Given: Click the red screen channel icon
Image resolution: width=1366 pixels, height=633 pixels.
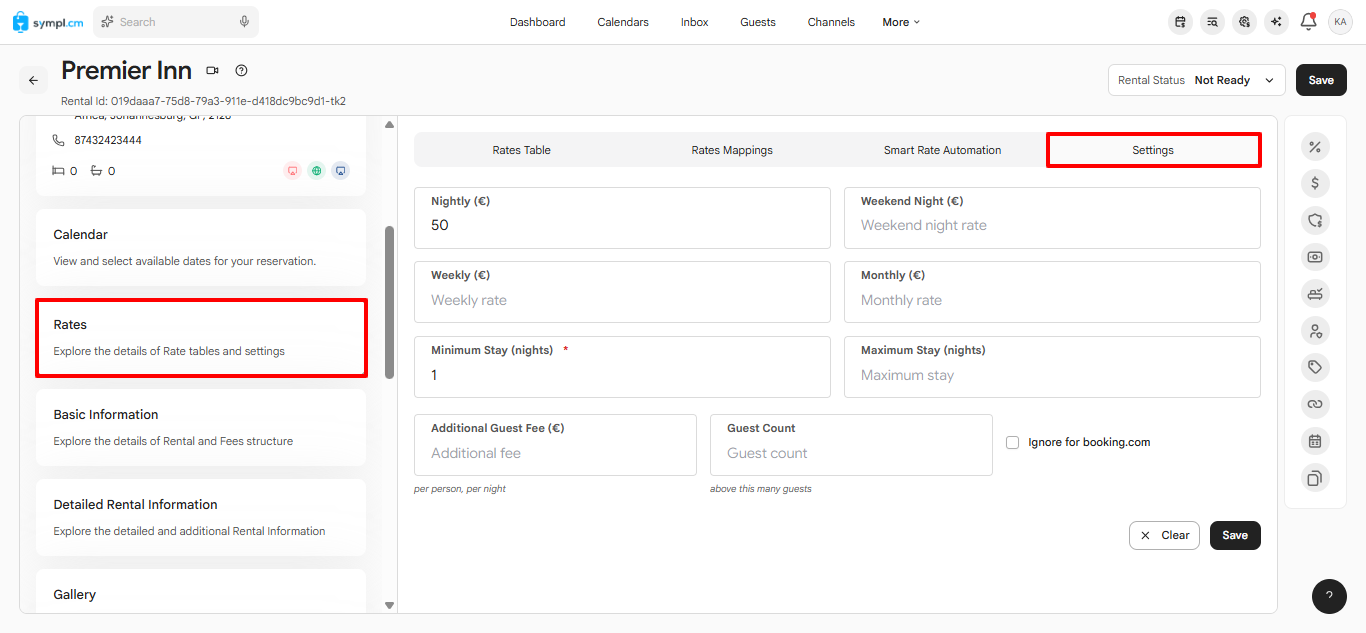Looking at the screenshot, I should [x=293, y=171].
